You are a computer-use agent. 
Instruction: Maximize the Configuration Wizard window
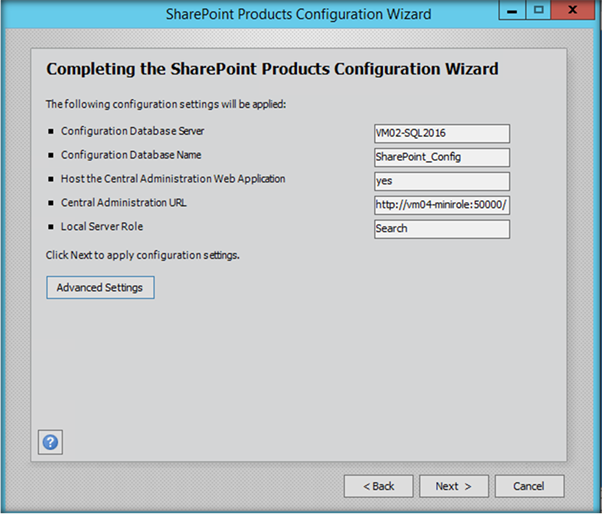[538, 11]
